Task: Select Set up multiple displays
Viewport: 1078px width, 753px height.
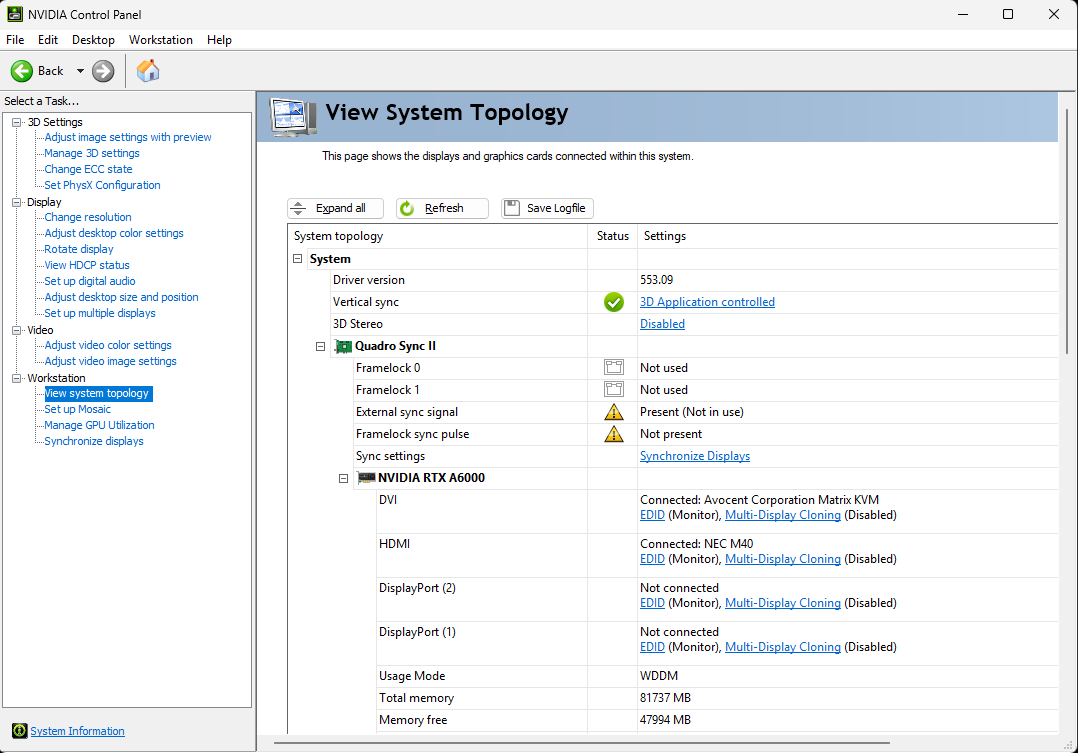Action: [100, 313]
